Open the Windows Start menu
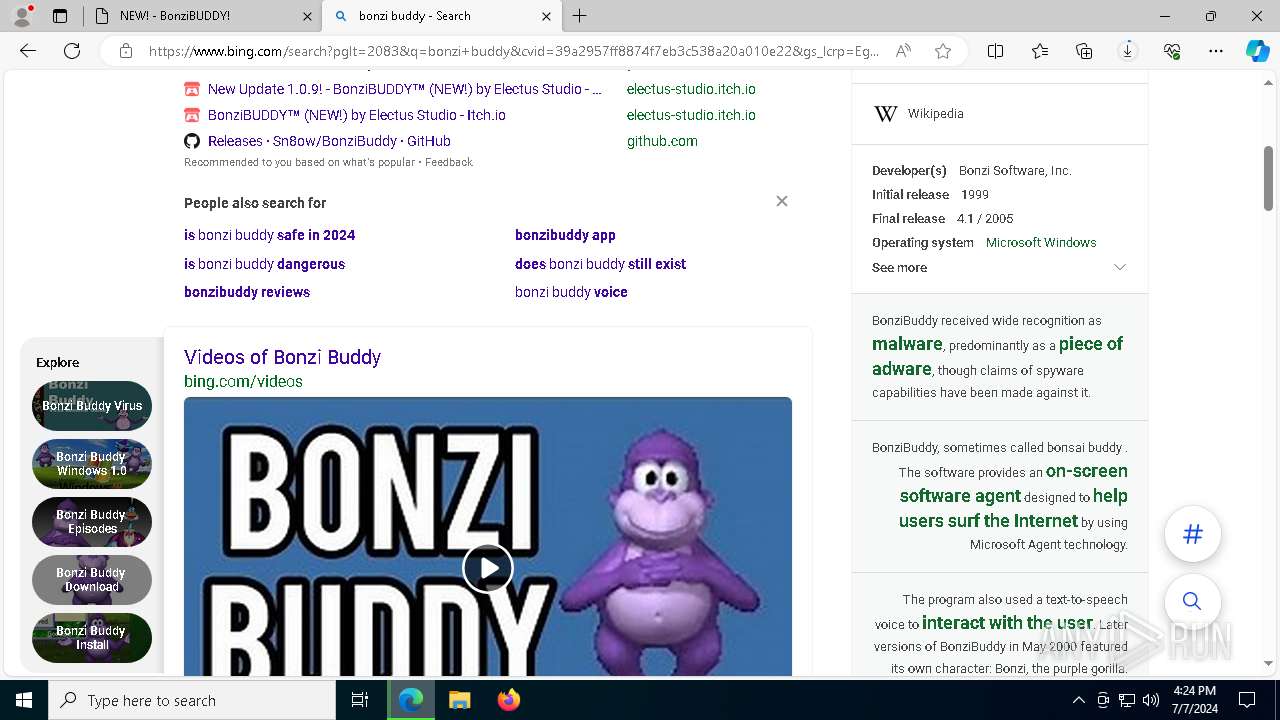The image size is (1280, 720). click(x=24, y=700)
